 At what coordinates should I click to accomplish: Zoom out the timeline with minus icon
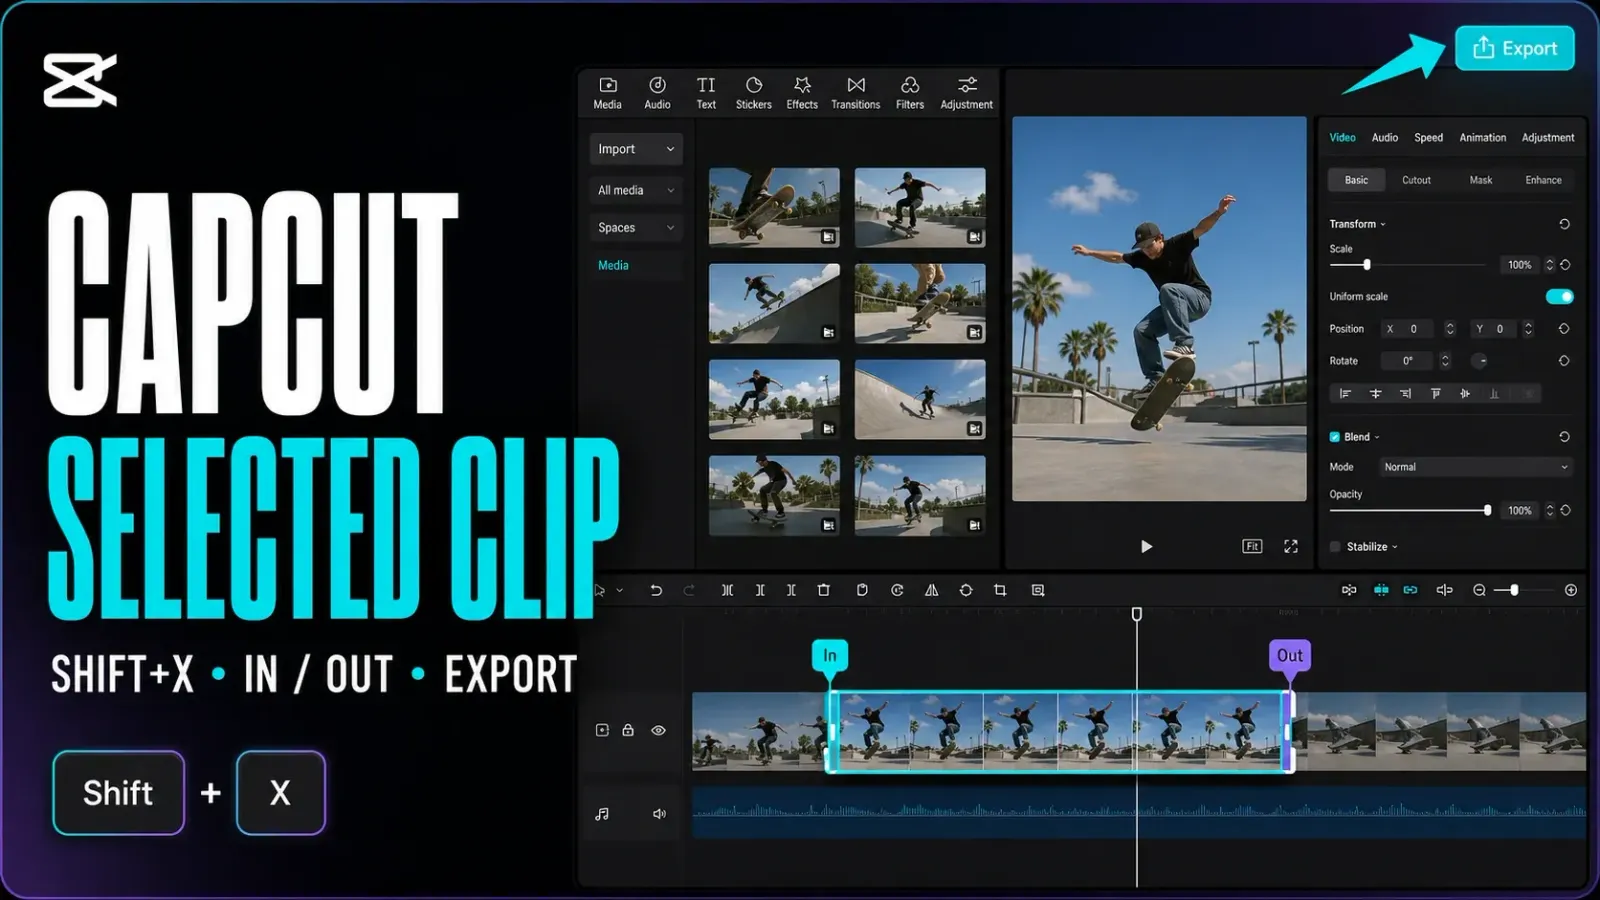[x=1479, y=590]
